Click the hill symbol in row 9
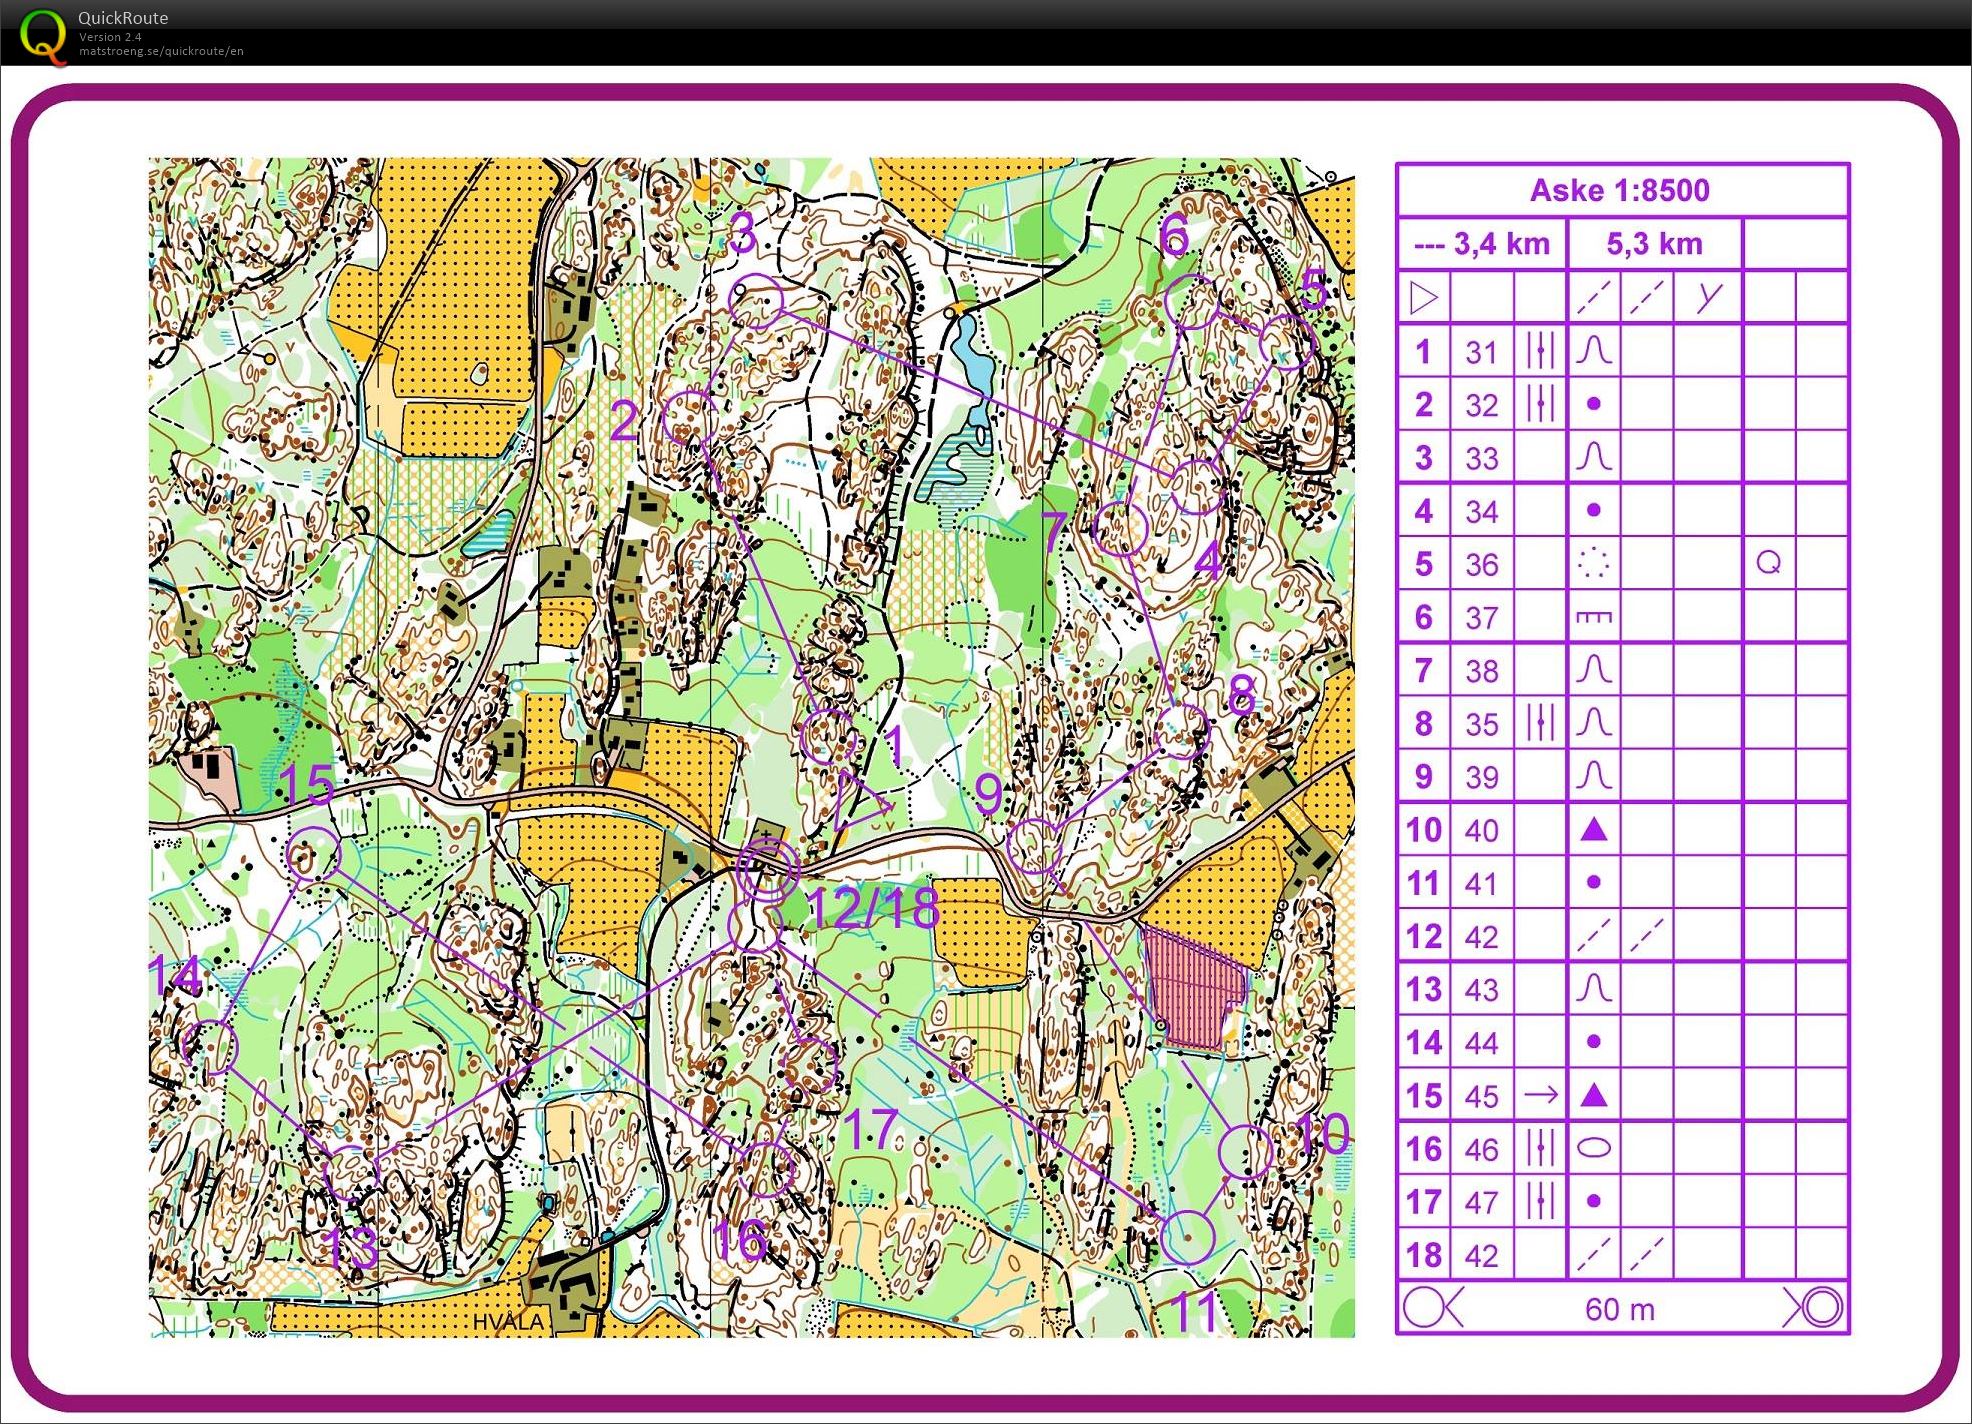 1594,776
